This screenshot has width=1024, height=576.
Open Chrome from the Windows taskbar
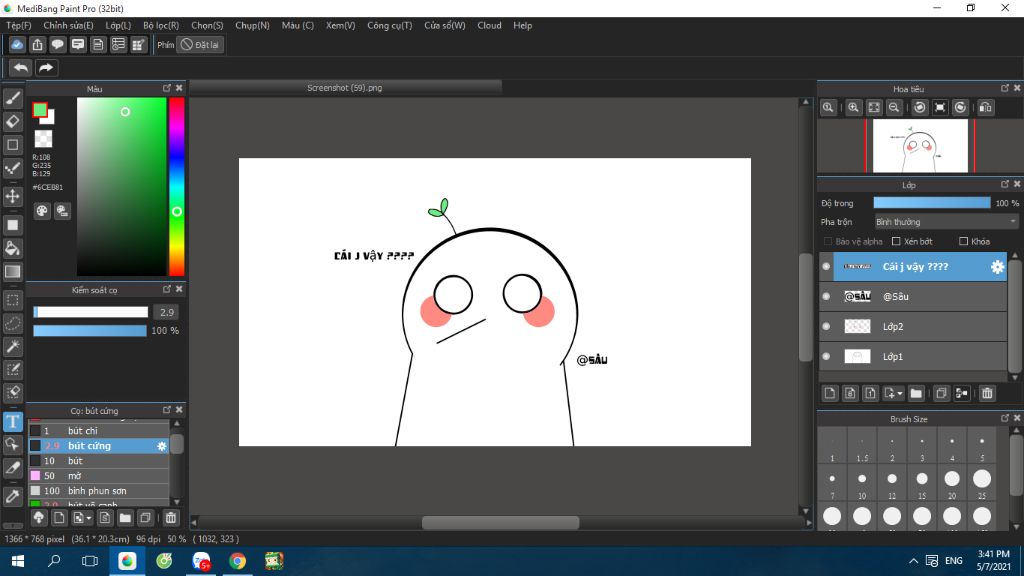238,561
